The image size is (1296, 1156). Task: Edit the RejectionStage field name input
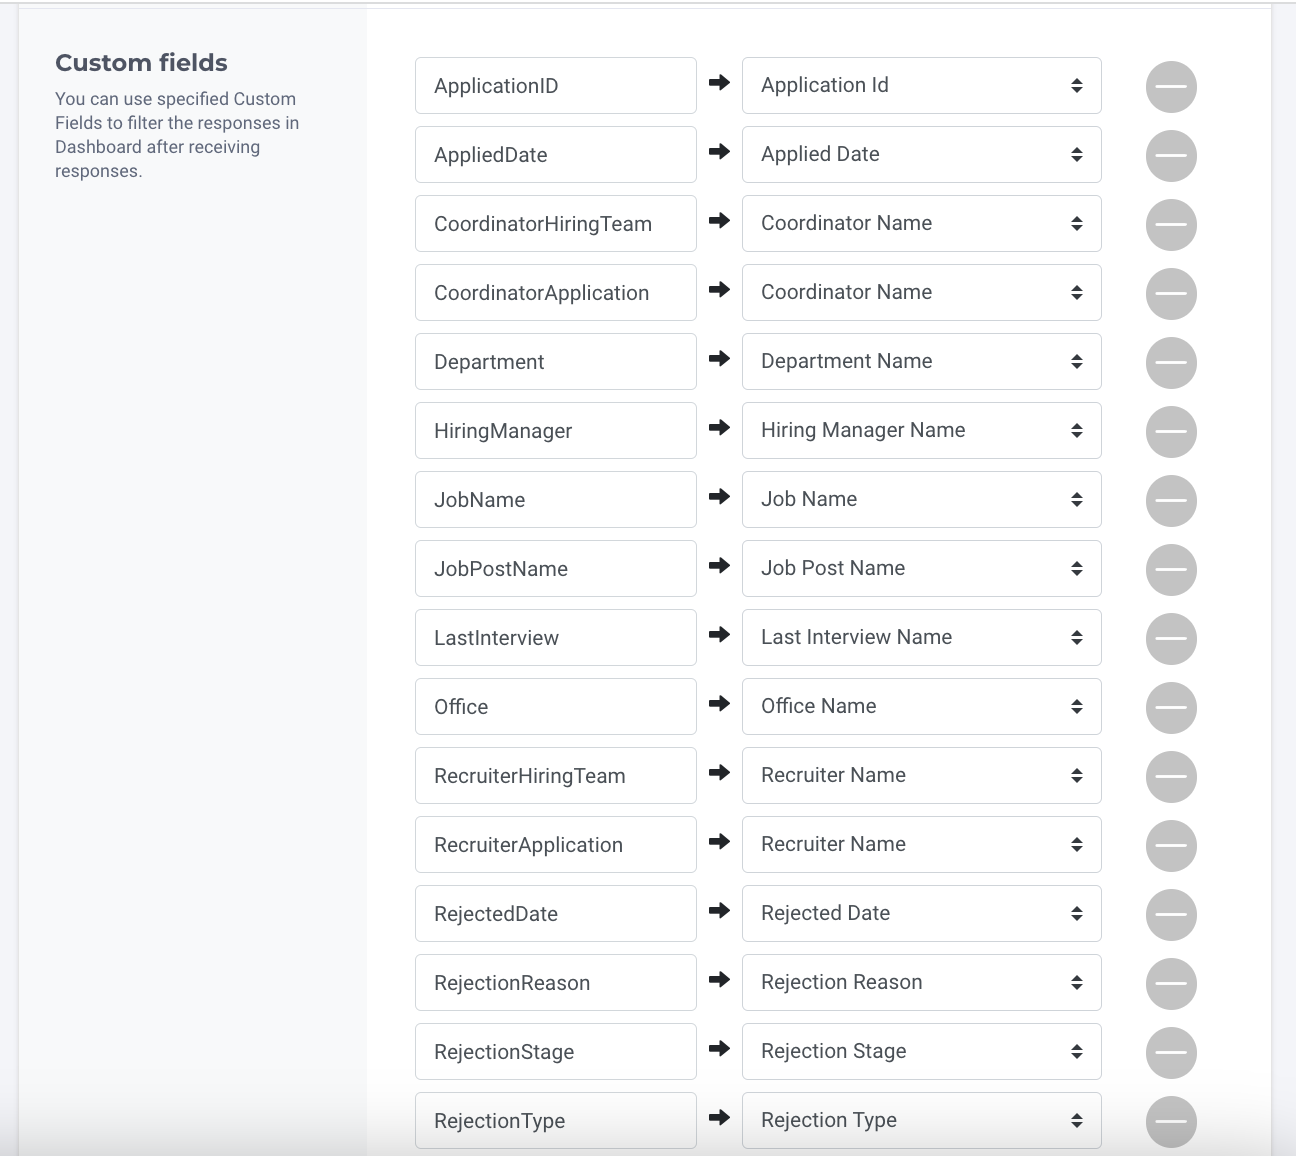click(x=555, y=1051)
